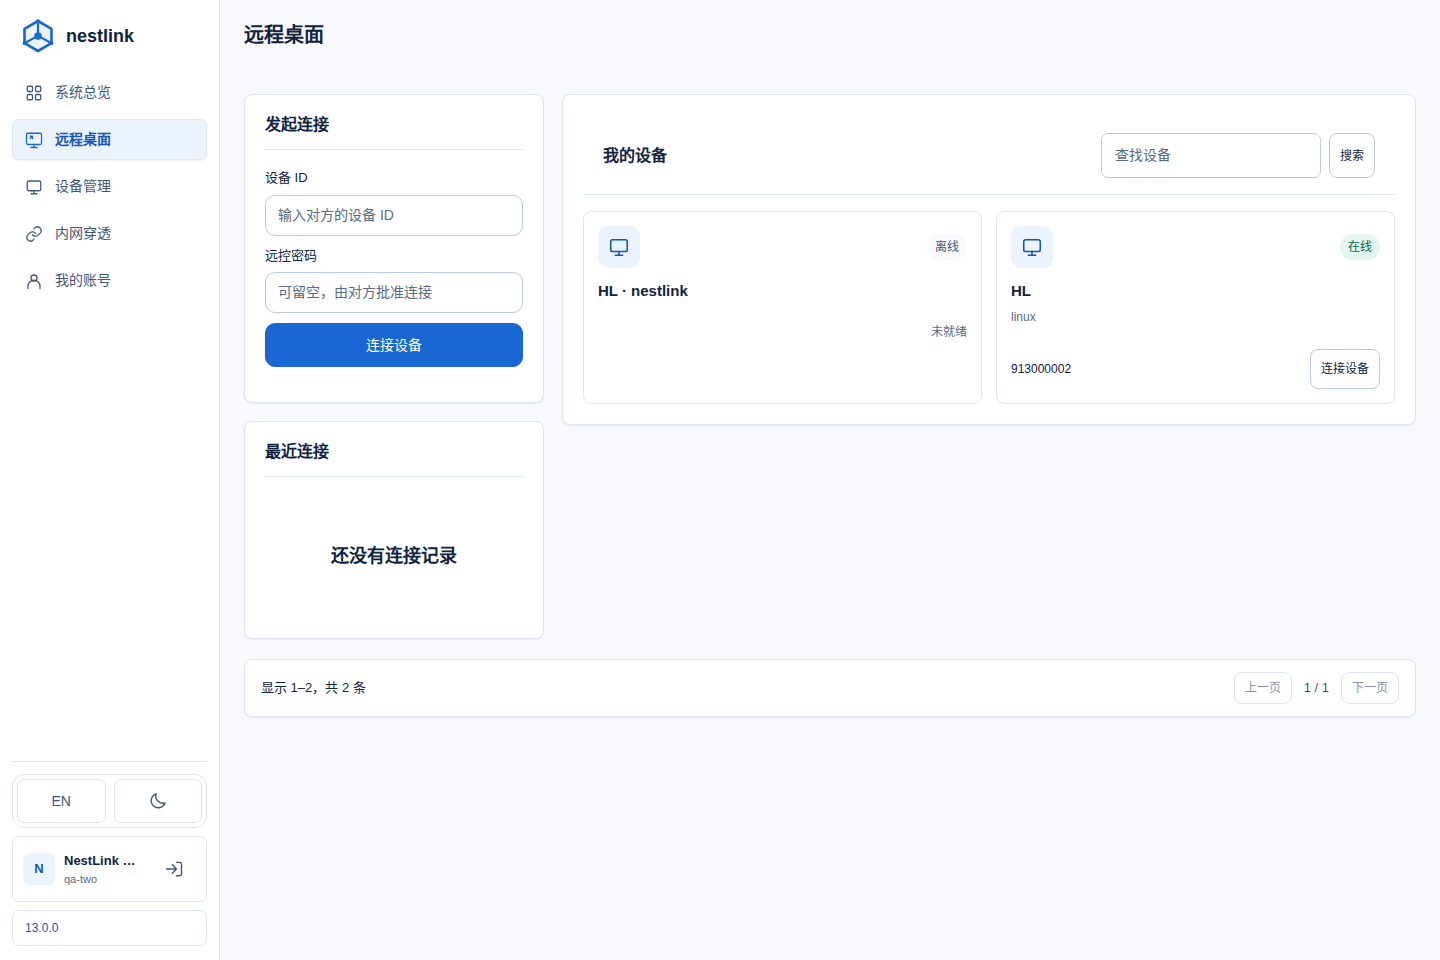The height and width of the screenshot is (960, 1440).
Task: Click the 在线 status badge
Action: point(1360,247)
